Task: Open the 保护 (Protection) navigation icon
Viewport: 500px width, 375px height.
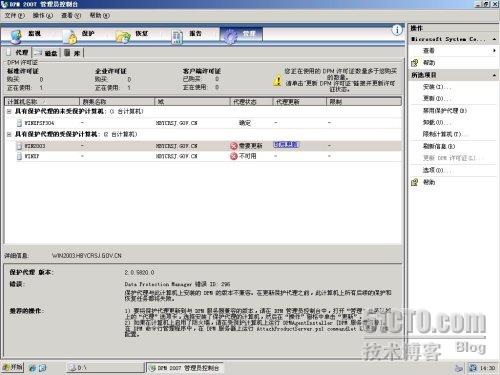Action: click(x=71, y=37)
